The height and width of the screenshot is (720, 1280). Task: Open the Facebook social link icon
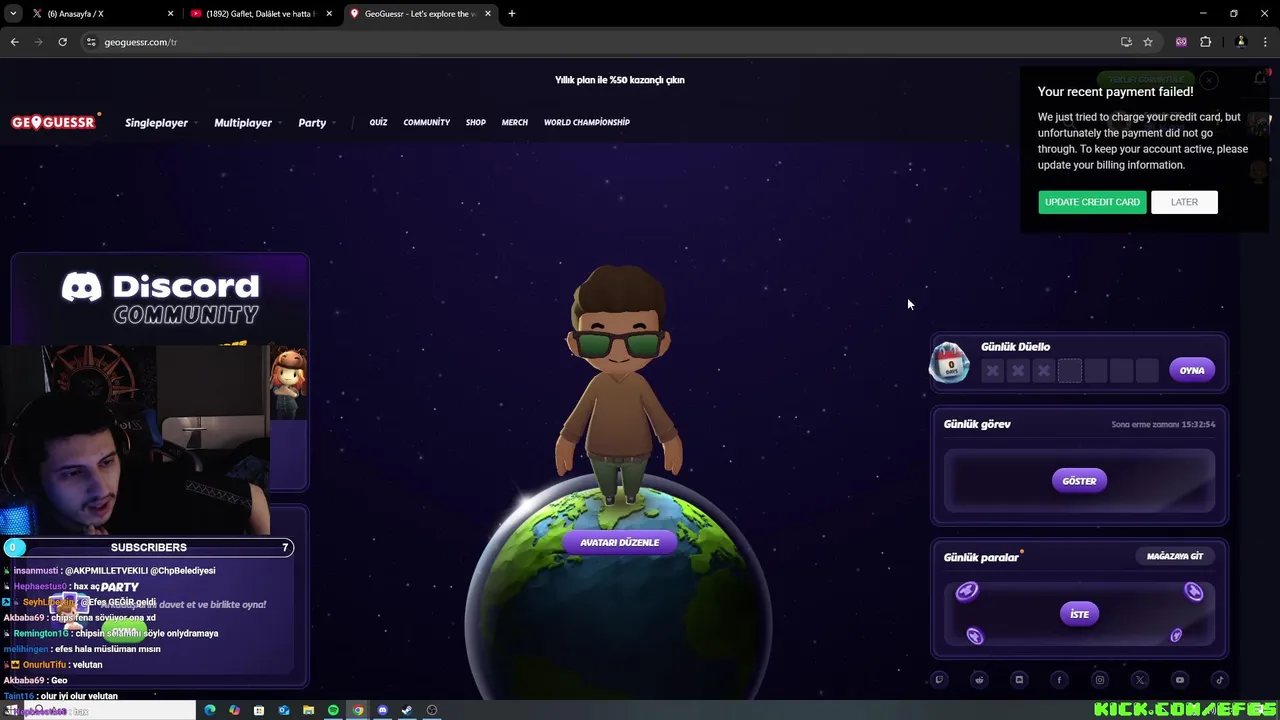tap(1059, 680)
